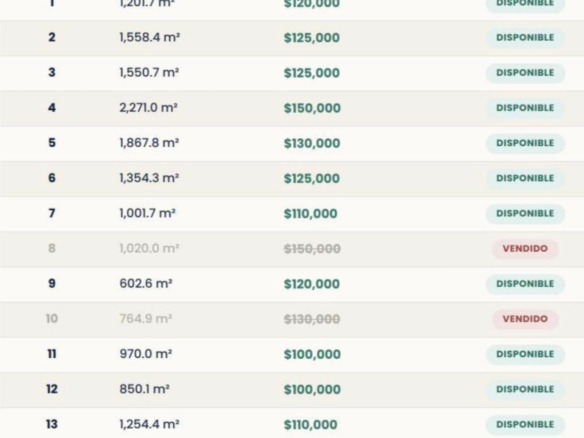Image resolution: width=584 pixels, height=438 pixels.
Task: Click lot number 11 in the table
Action: pyautogui.click(x=52, y=354)
